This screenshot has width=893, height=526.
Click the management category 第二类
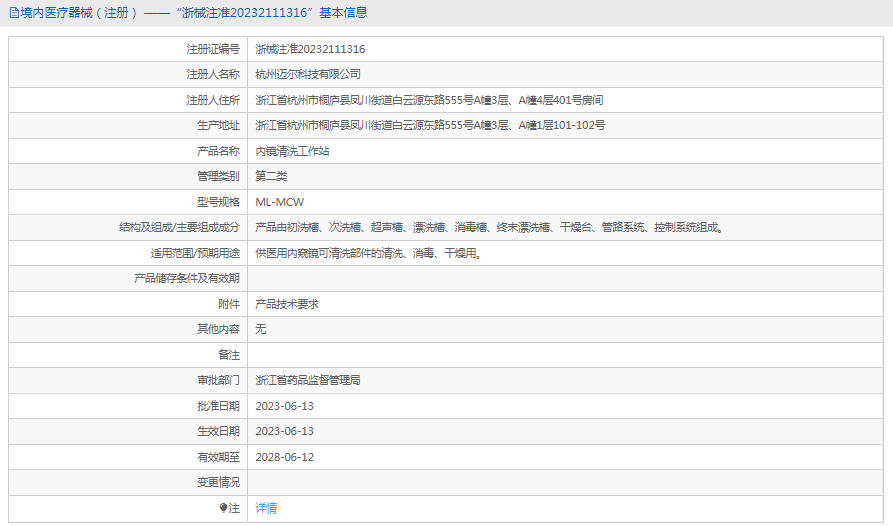(271, 176)
